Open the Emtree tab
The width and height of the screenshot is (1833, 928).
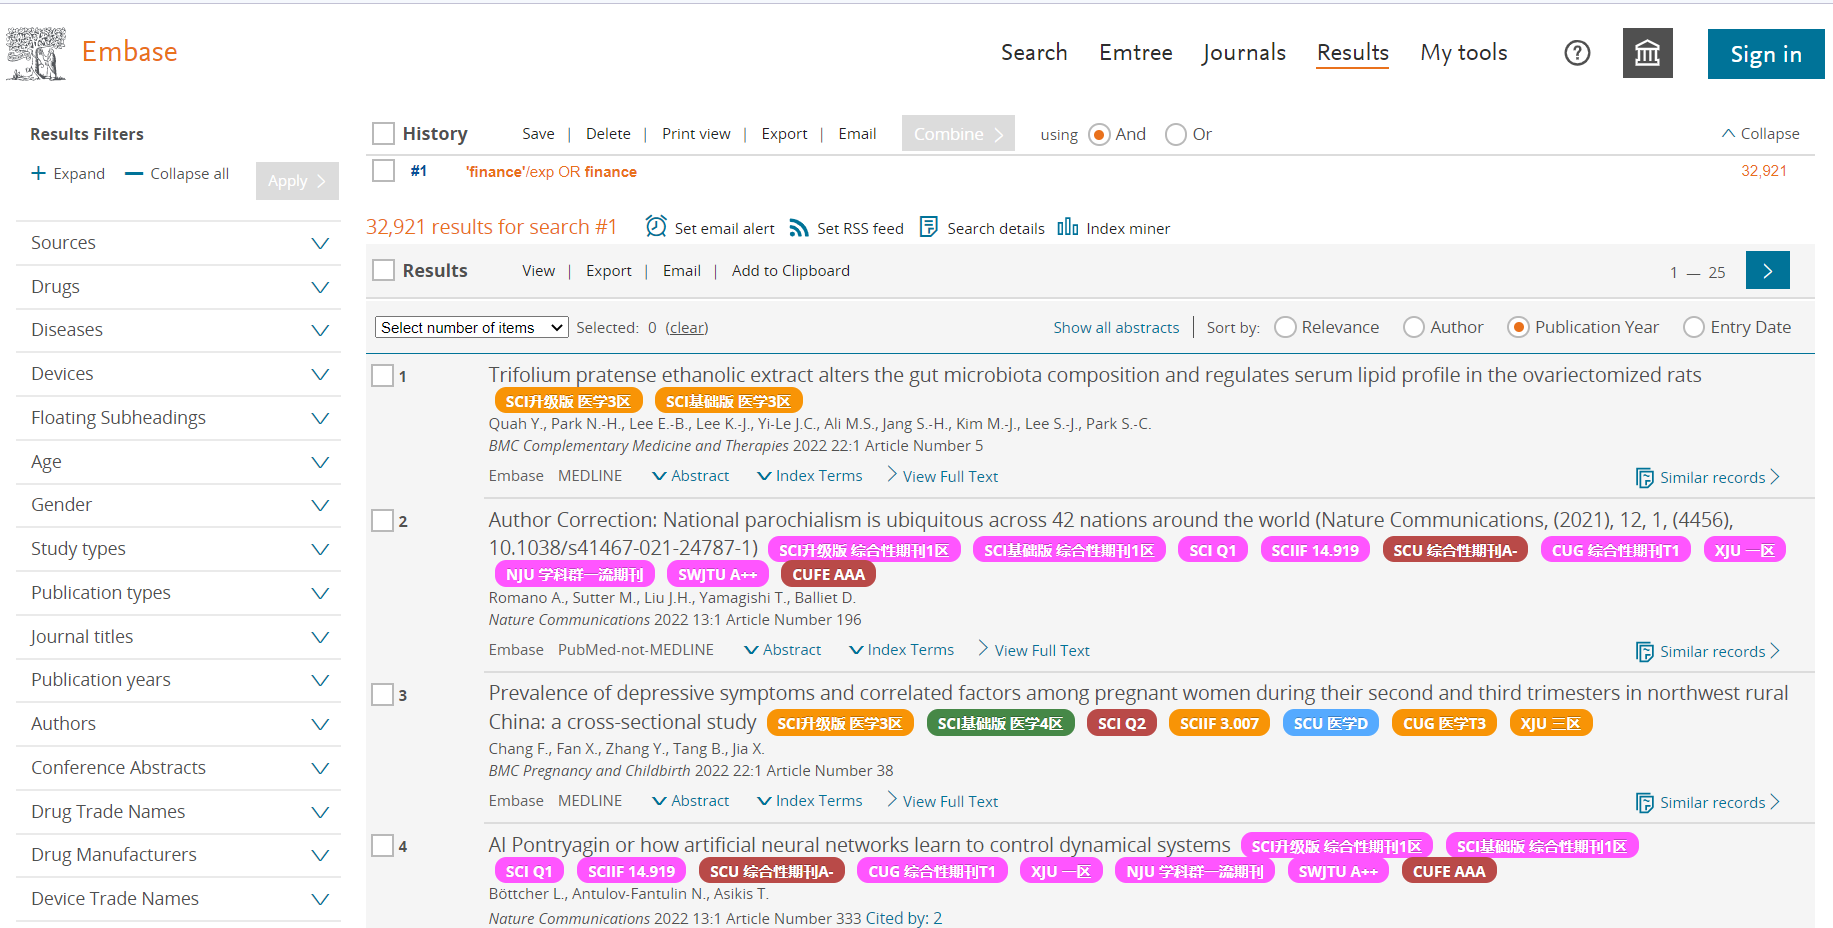[x=1136, y=52]
